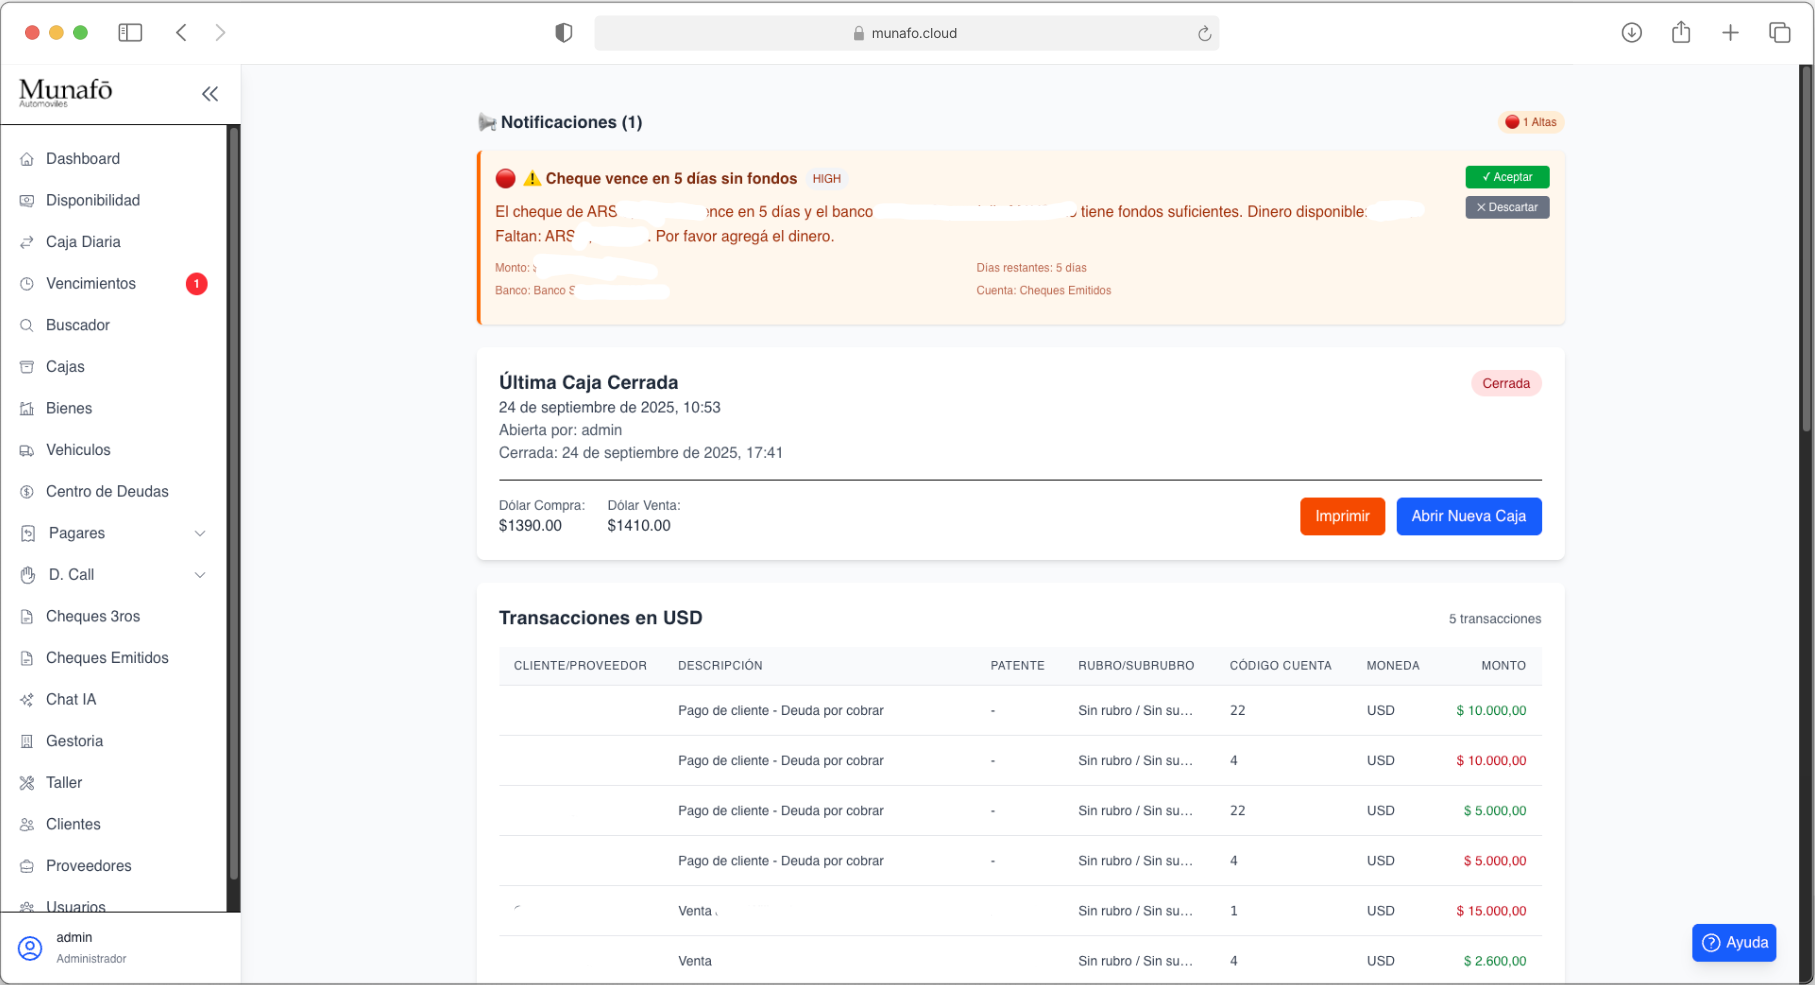Click the Chat IA sparkle icon
This screenshot has height=985, width=1815.
pyautogui.click(x=27, y=700)
